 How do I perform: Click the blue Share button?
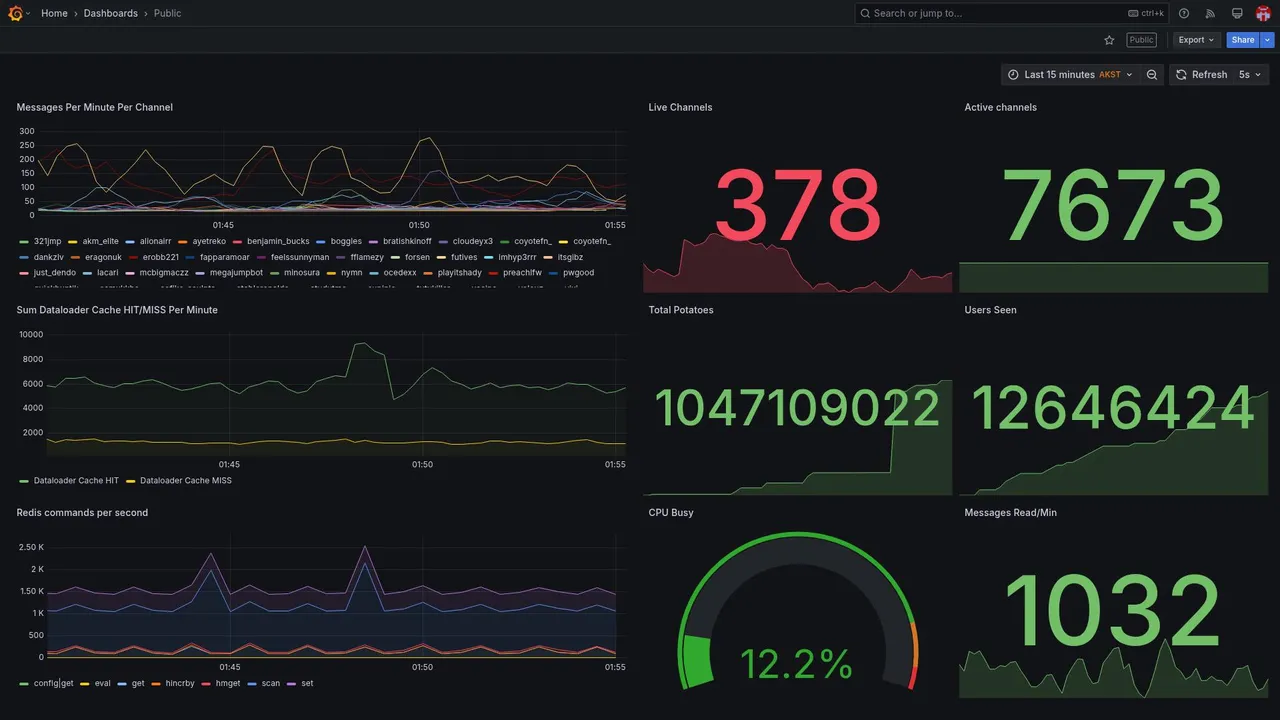coord(1243,40)
